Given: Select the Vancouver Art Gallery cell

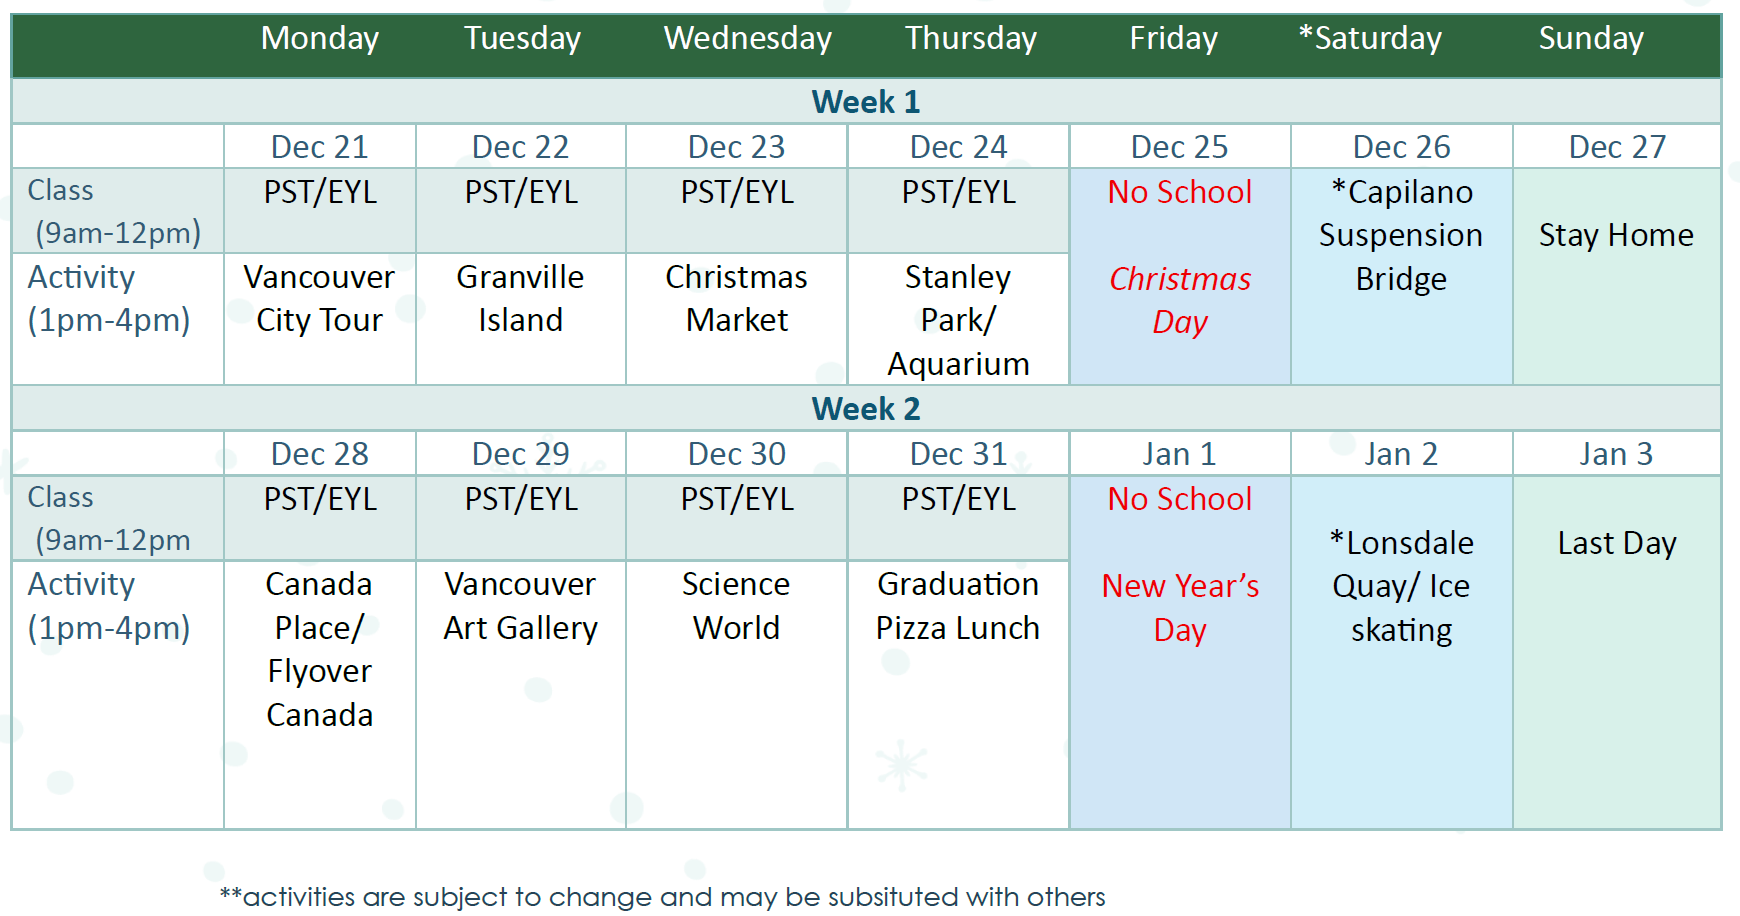Looking at the screenshot, I should pyautogui.click(x=521, y=694).
